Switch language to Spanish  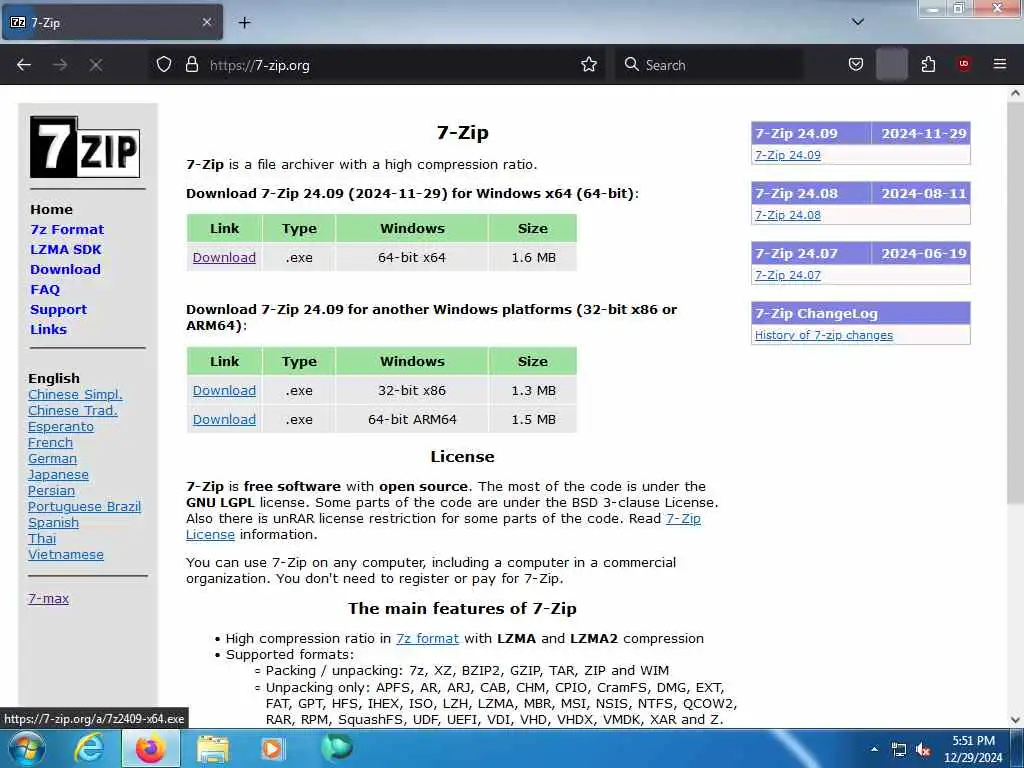pyautogui.click(x=54, y=523)
